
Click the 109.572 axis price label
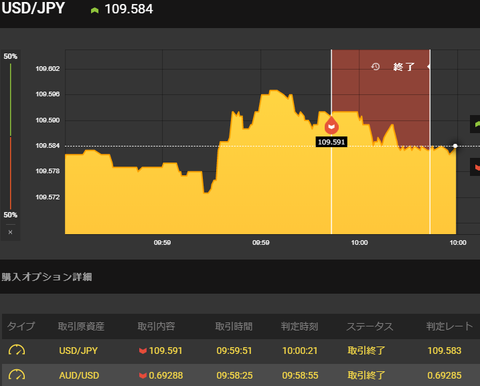pyautogui.click(x=48, y=197)
